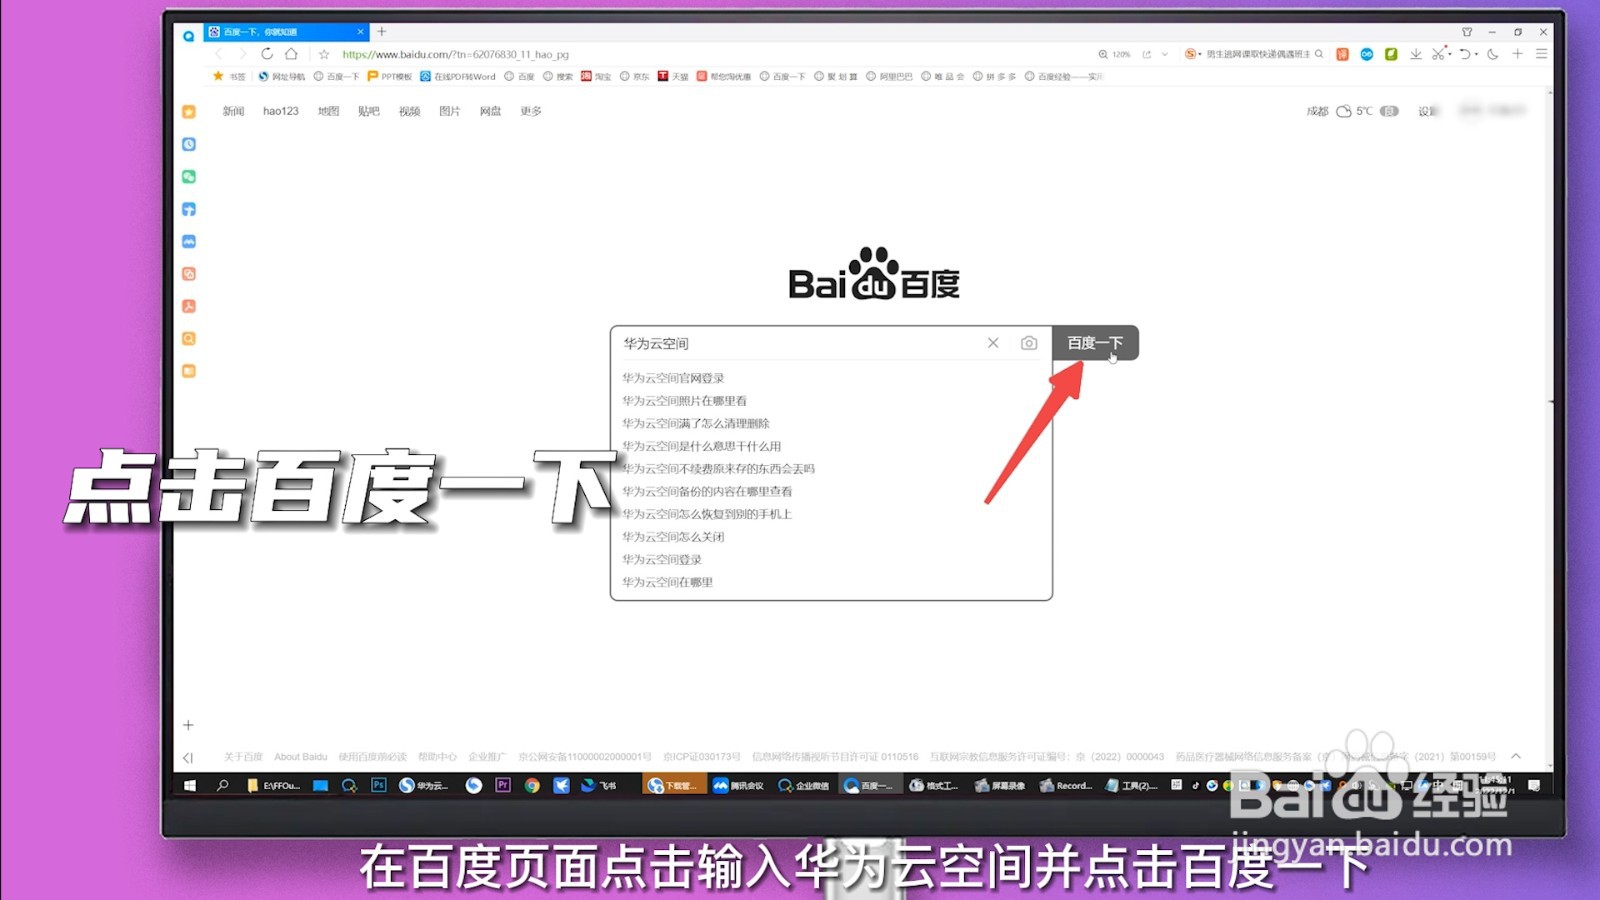Click the undo closed-tab arrow icon
This screenshot has width=1600, height=900.
tap(1465, 54)
